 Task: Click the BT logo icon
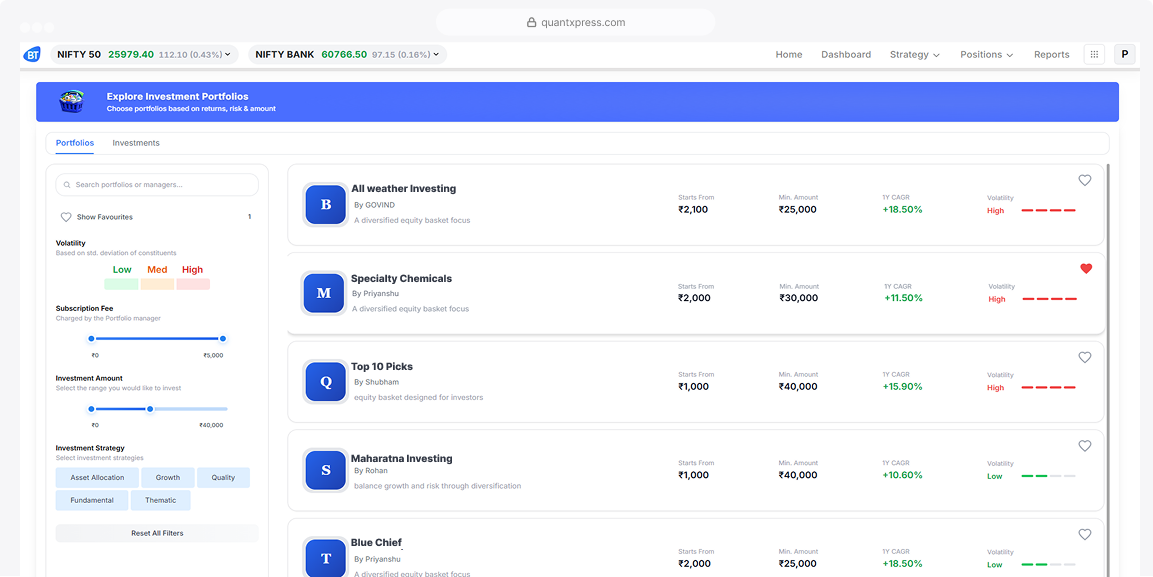click(x=32, y=54)
